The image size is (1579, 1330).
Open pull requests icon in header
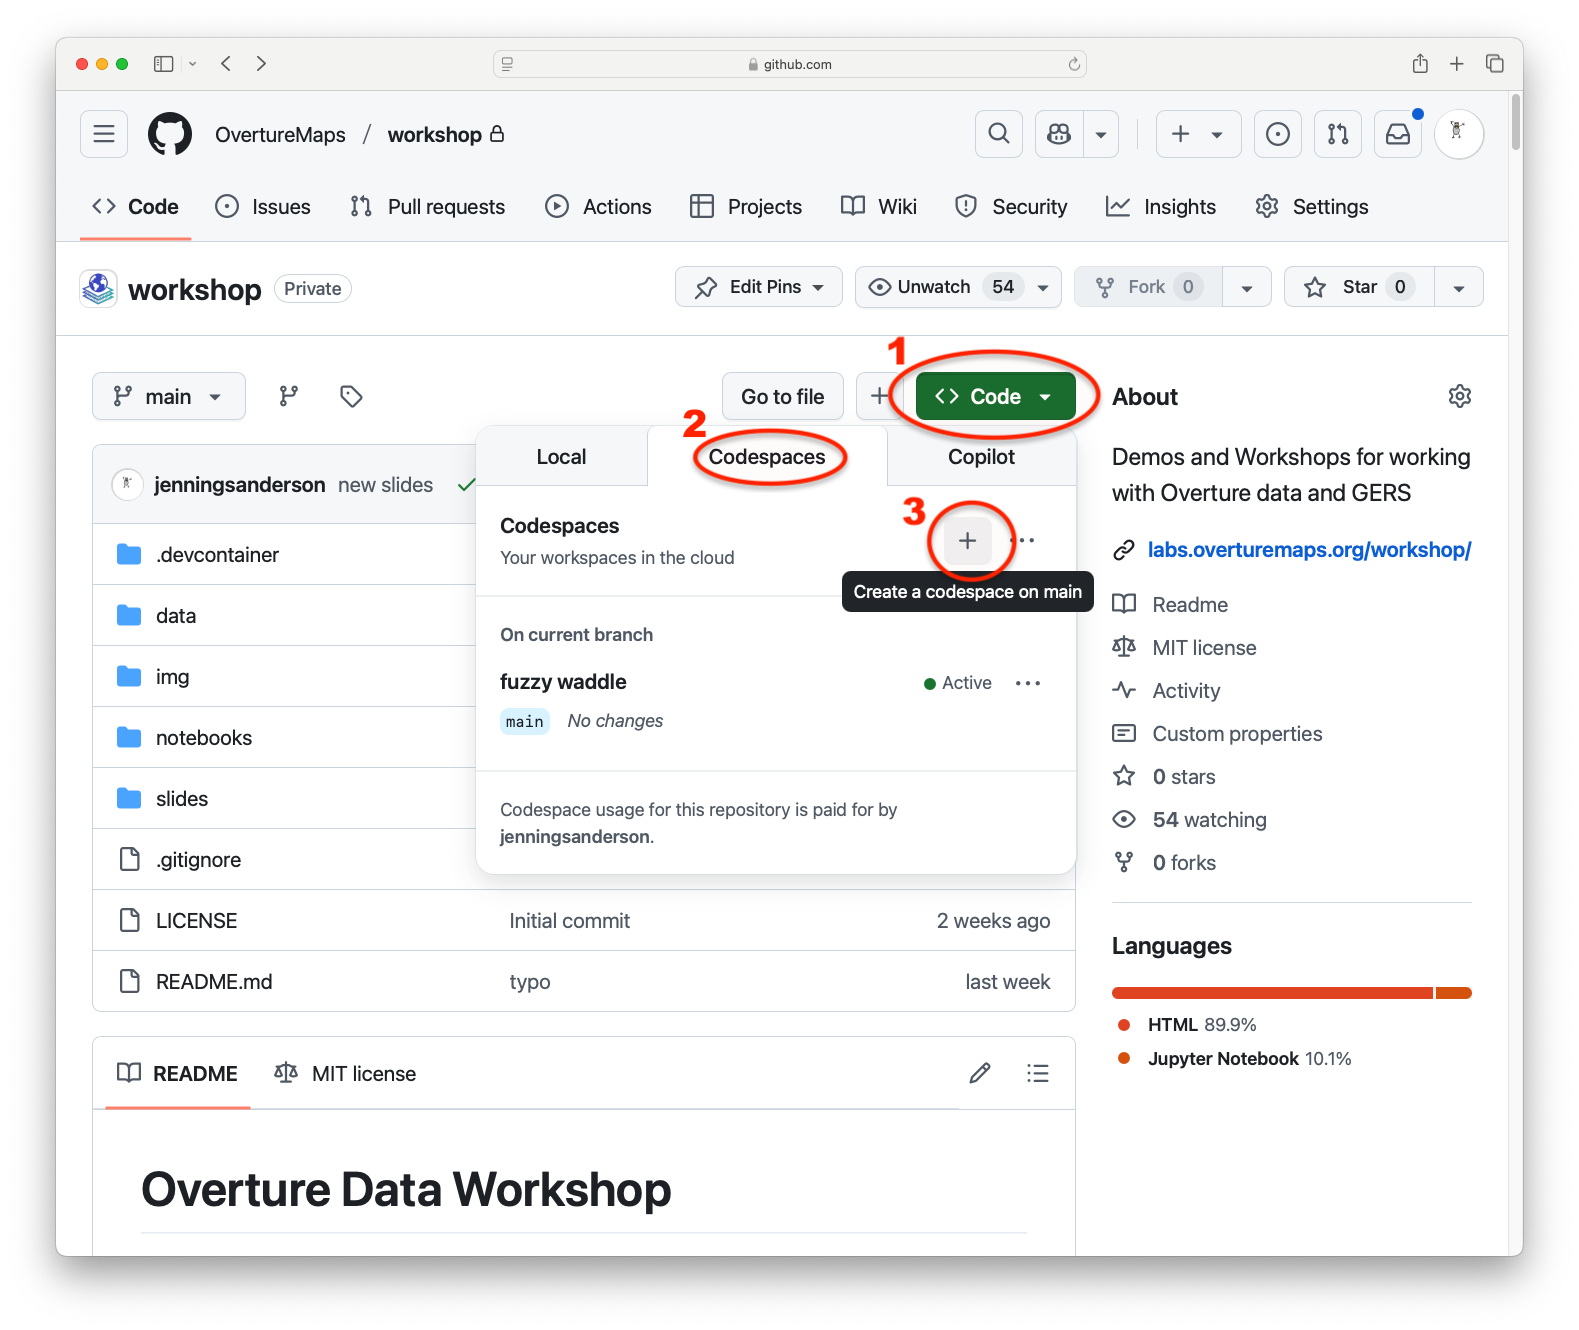(x=1337, y=134)
